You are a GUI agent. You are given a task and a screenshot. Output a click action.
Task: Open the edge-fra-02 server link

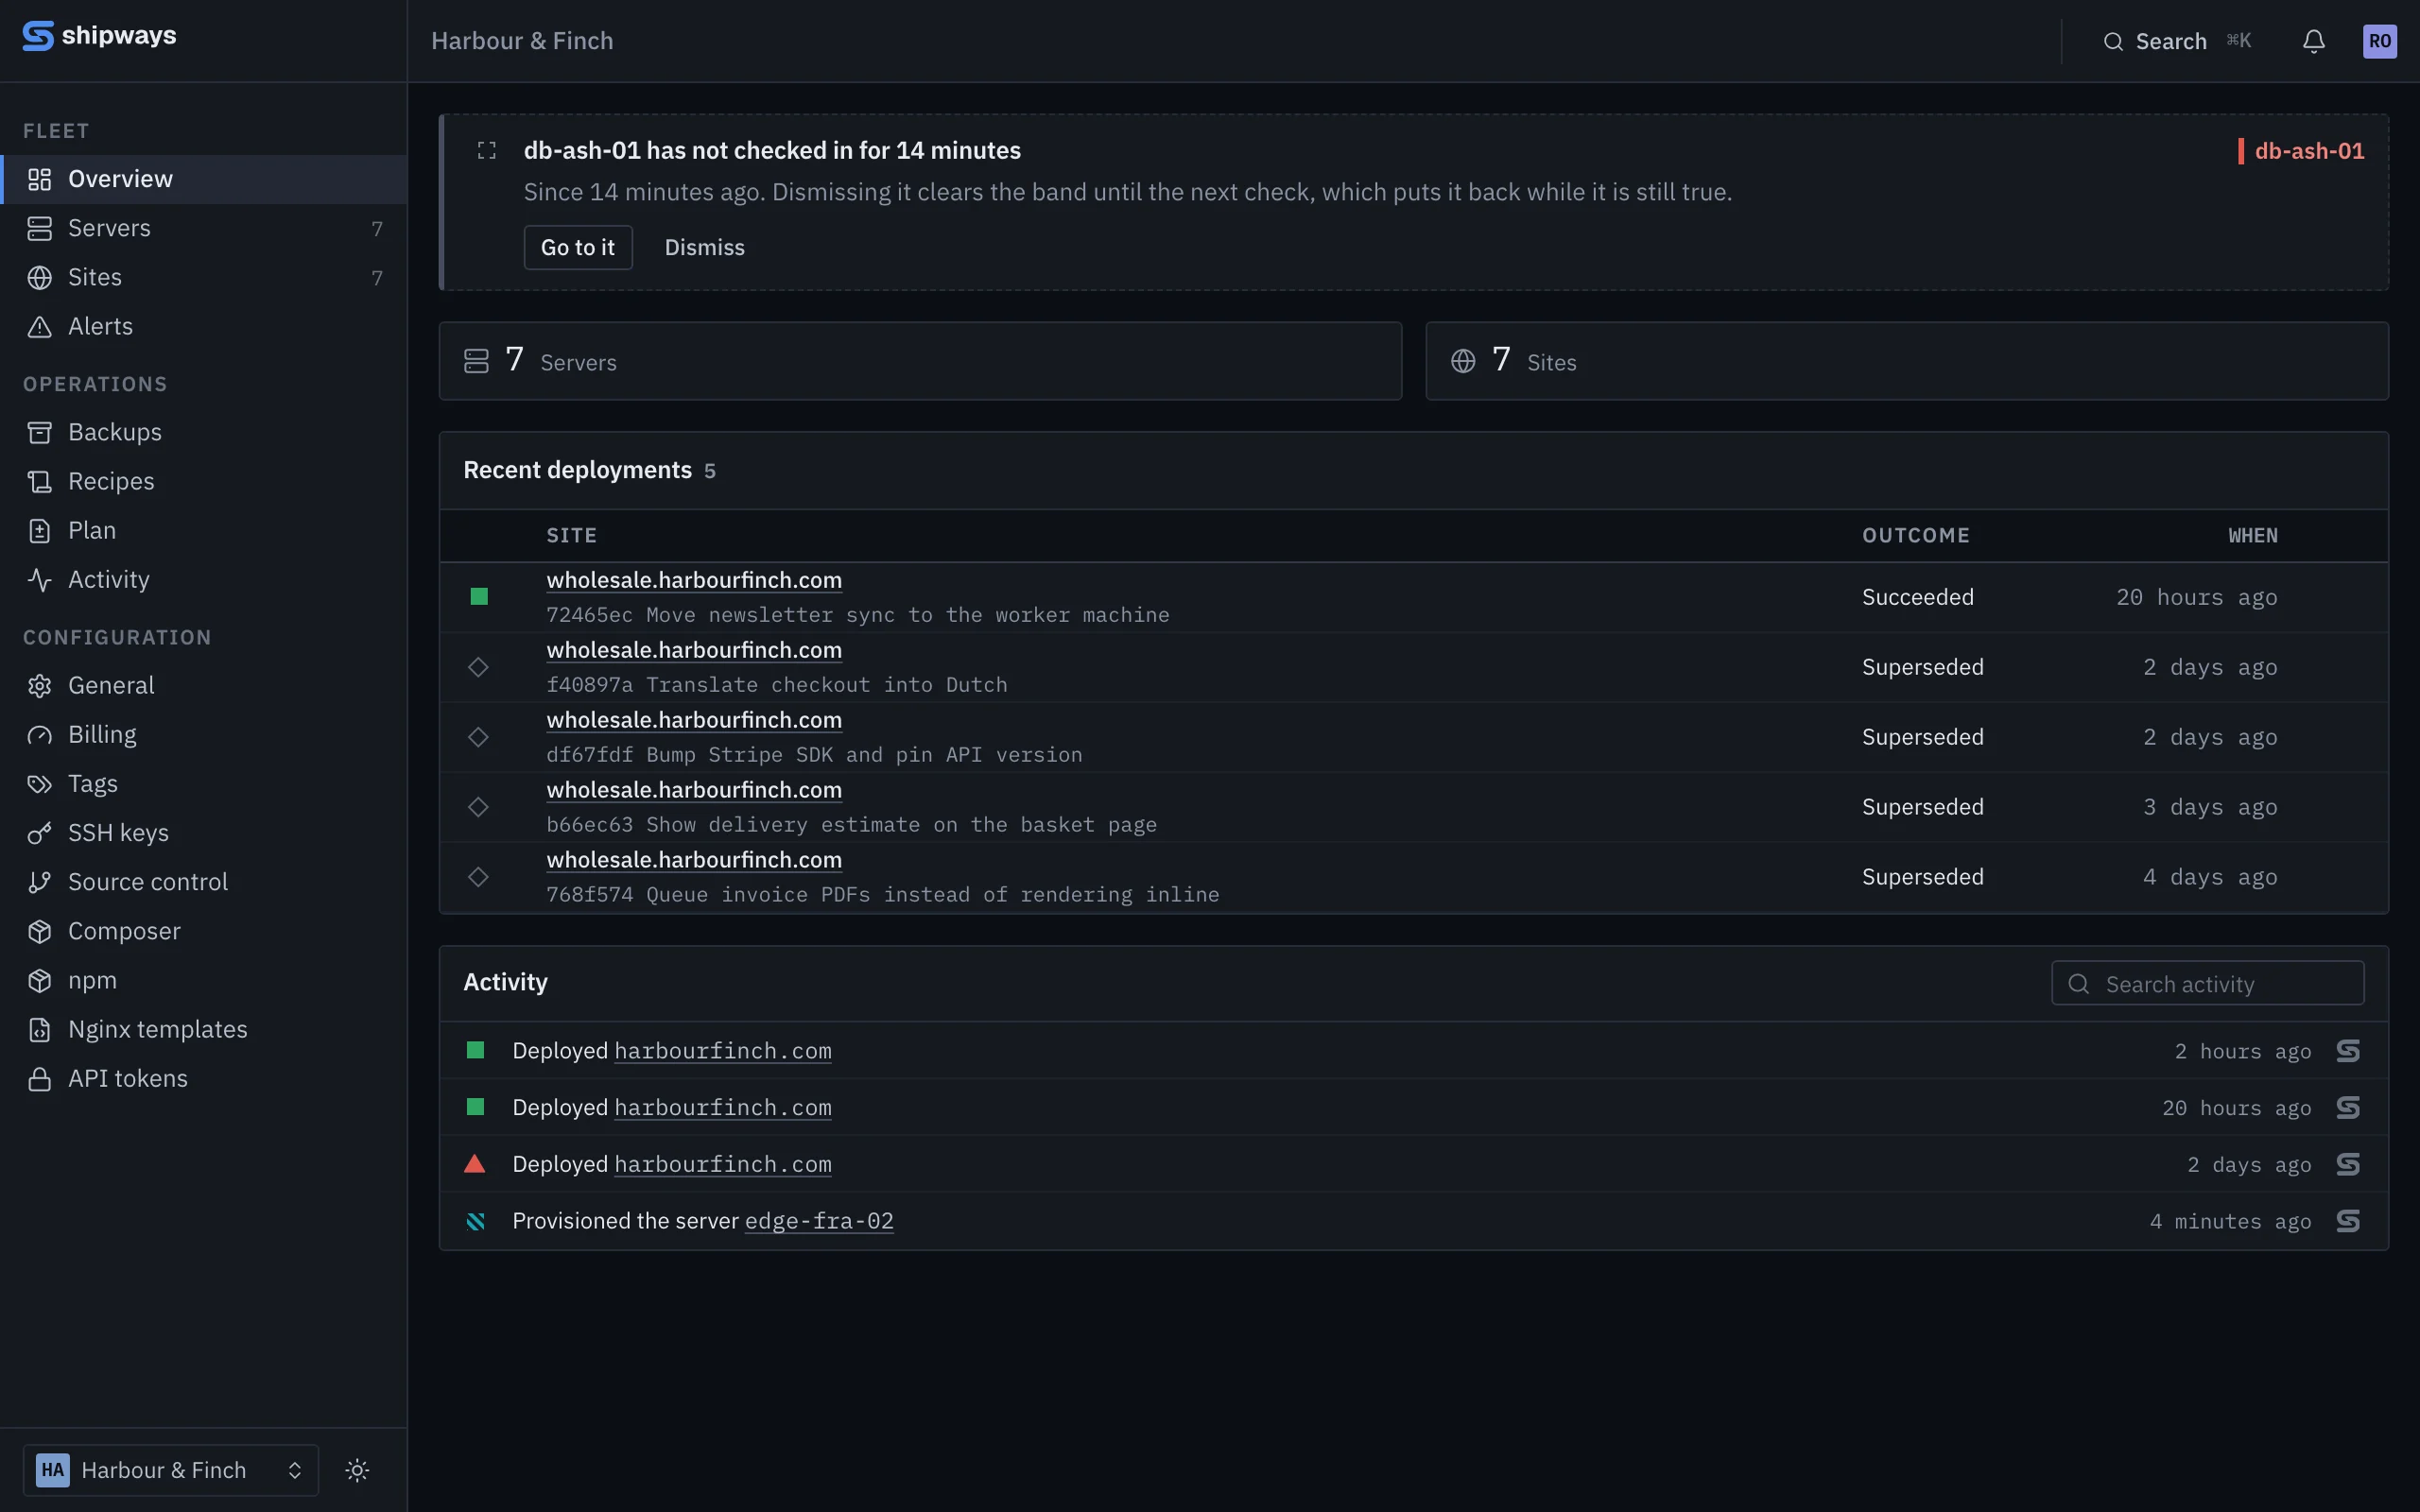point(819,1221)
